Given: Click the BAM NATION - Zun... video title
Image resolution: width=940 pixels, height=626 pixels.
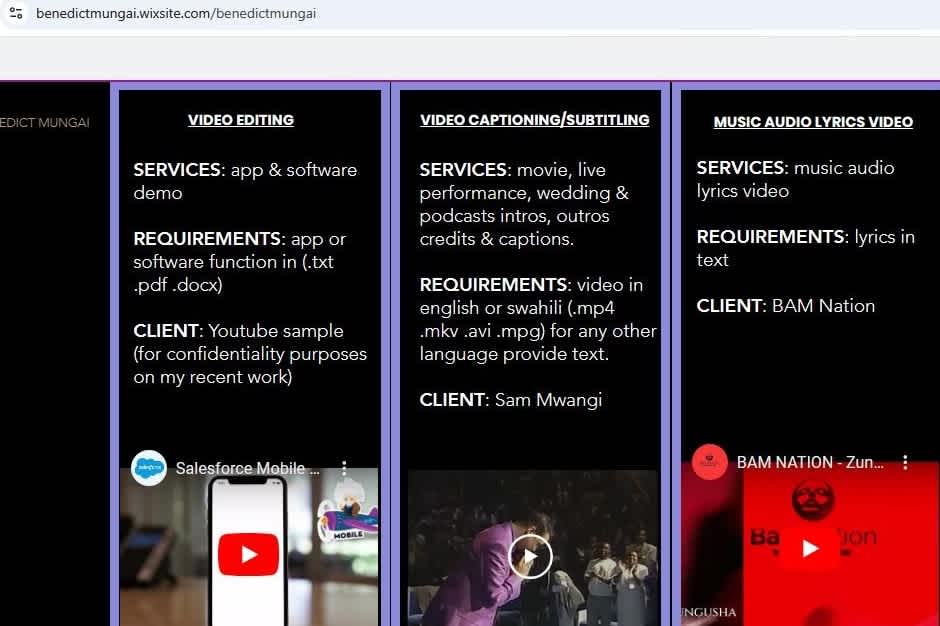Looking at the screenshot, I should click(x=810, y=462).
